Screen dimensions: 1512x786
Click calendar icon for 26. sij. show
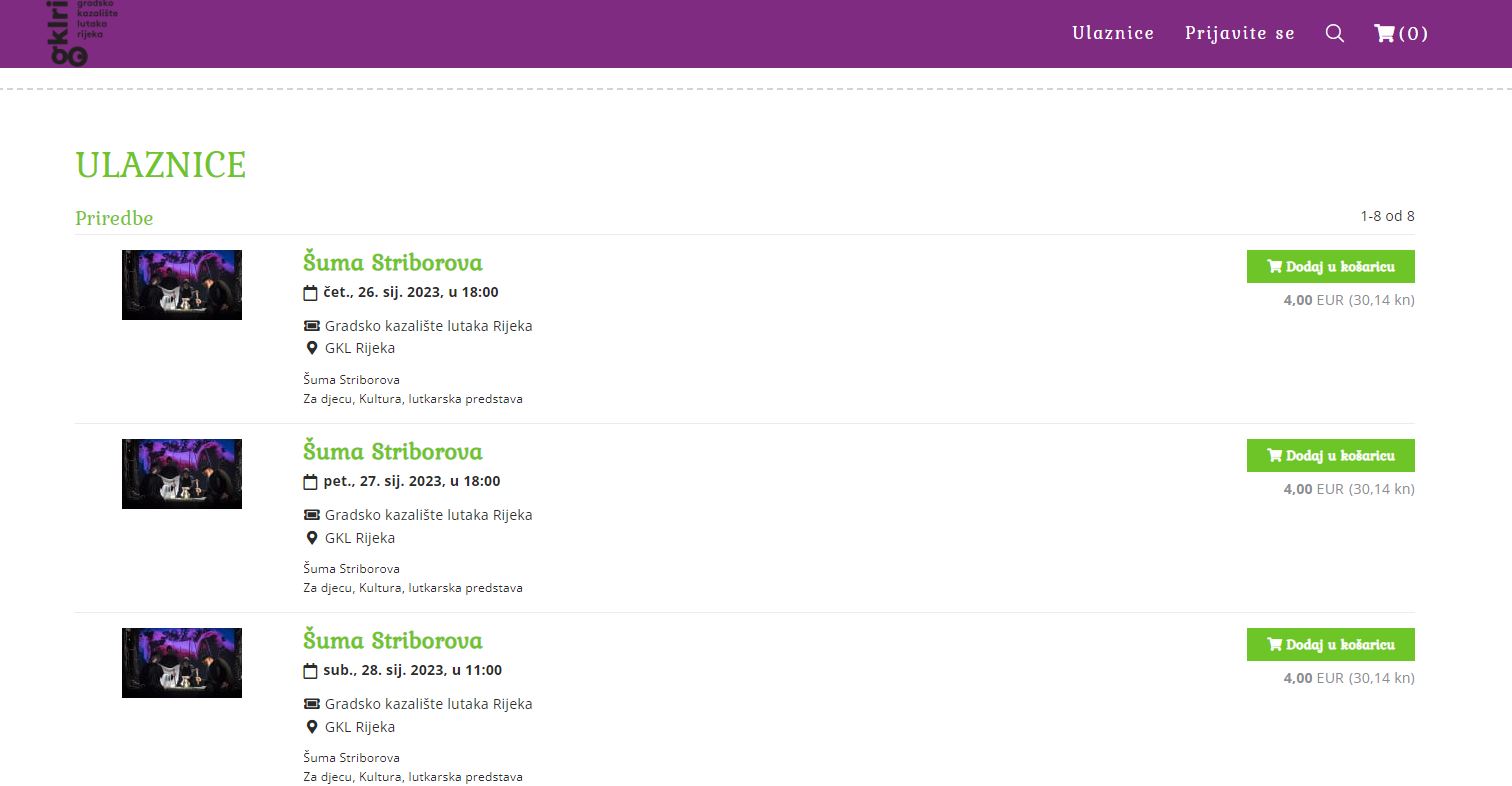(x=310, y=293)
